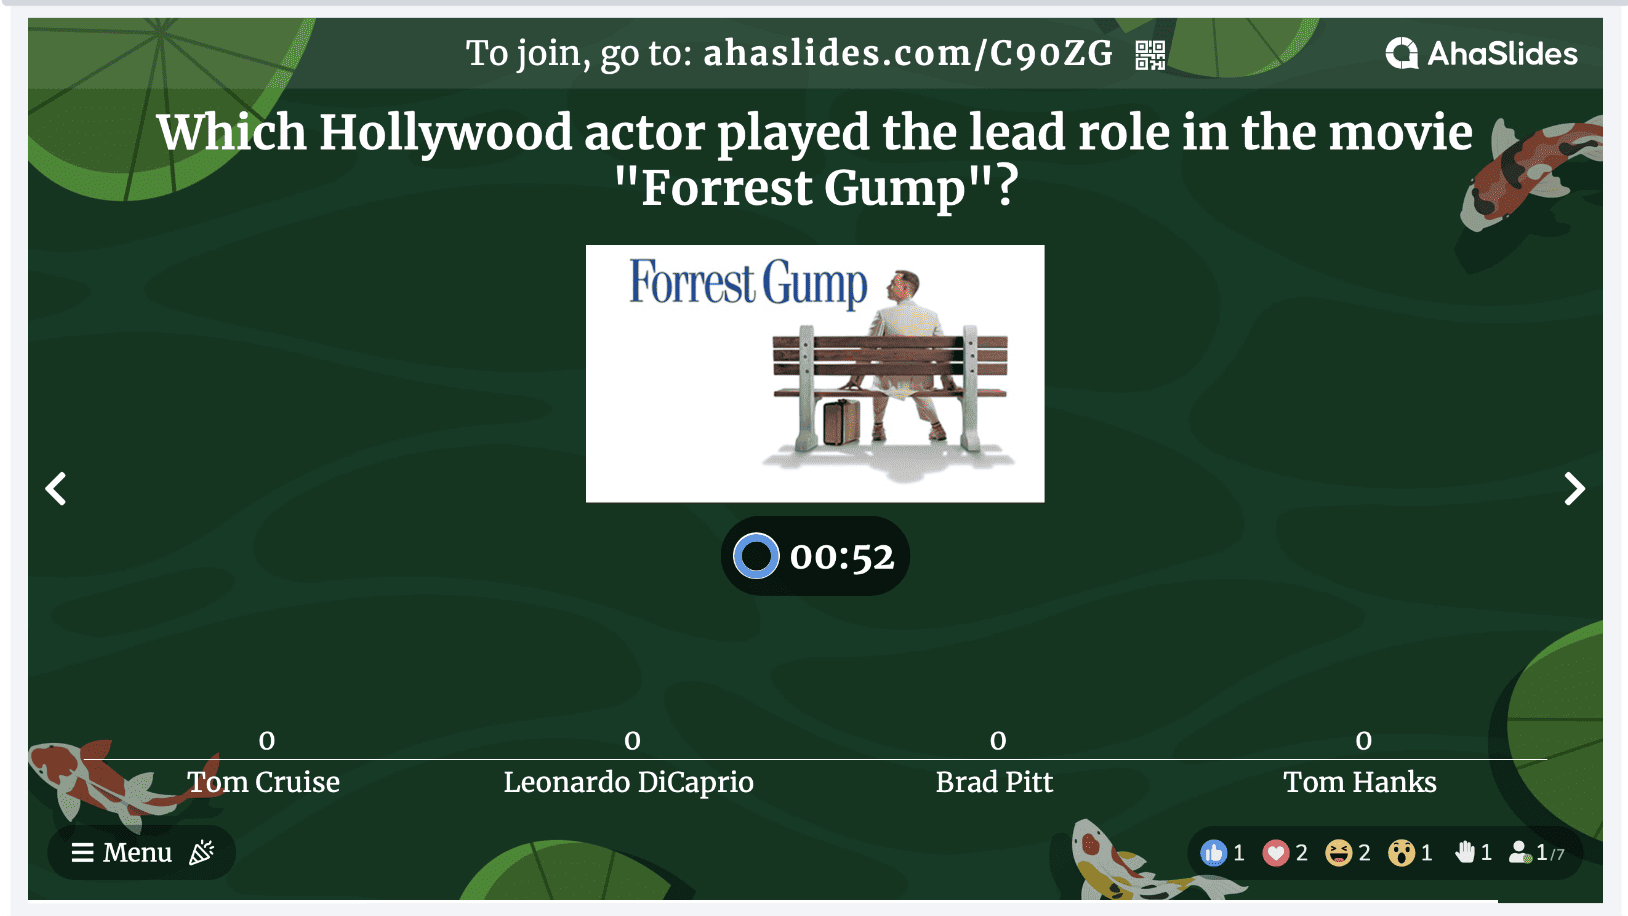Viewport: 1628px width, 916px height.
Task: Click the vote count above Tom Hanks
Action: (1364, 741)
